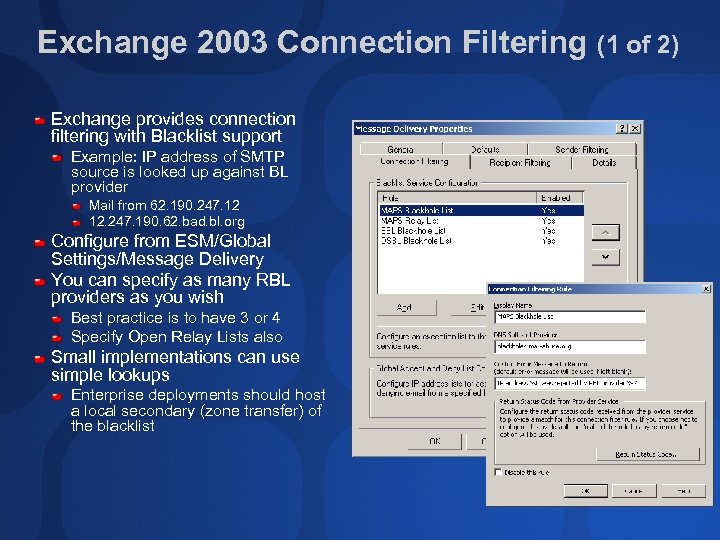Move the selected rule up with arrow button
This screenshot has height=540, width=720.
605,232
